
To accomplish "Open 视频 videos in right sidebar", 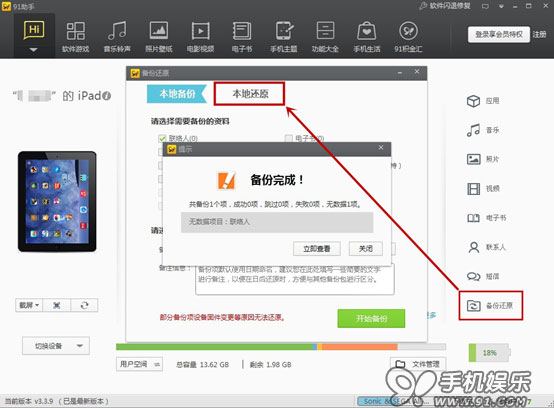I will 483,189.
